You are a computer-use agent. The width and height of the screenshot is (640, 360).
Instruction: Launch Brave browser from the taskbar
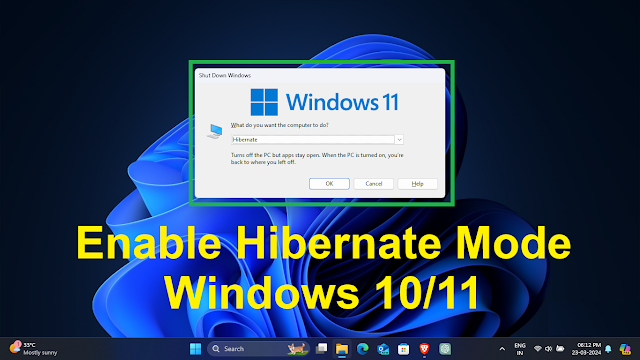point(424,349)
